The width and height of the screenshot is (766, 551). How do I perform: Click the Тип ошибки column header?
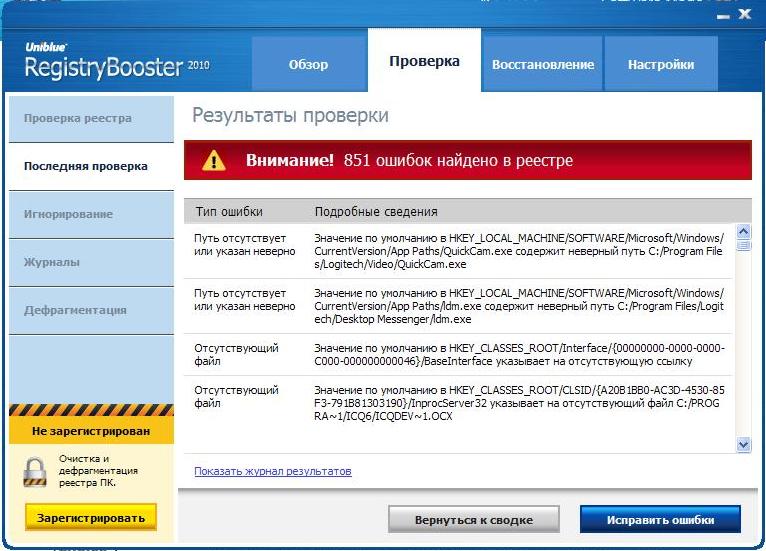pyautogui.click(x=229, y=212)
